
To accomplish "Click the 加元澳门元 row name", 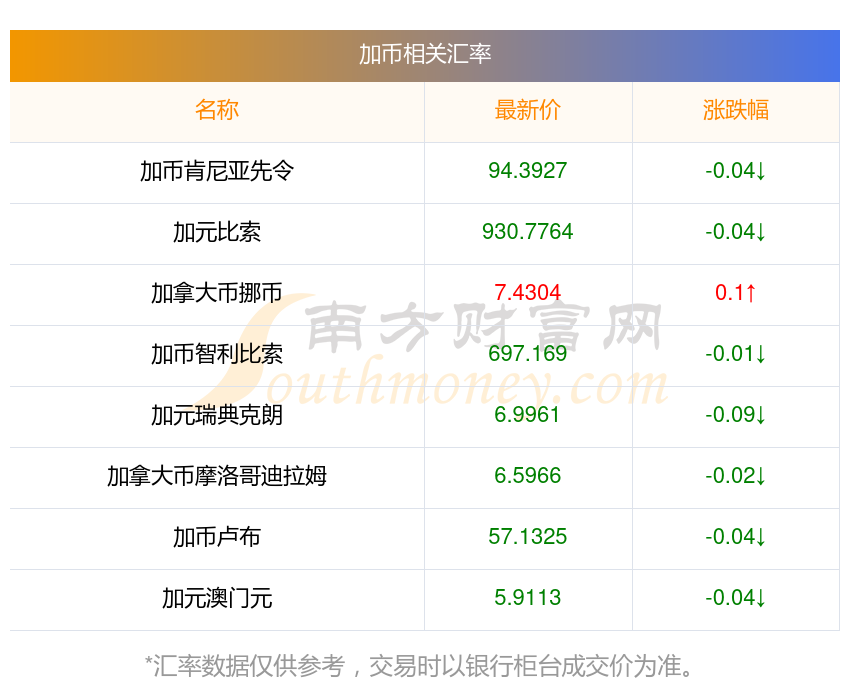I will 217,598.
